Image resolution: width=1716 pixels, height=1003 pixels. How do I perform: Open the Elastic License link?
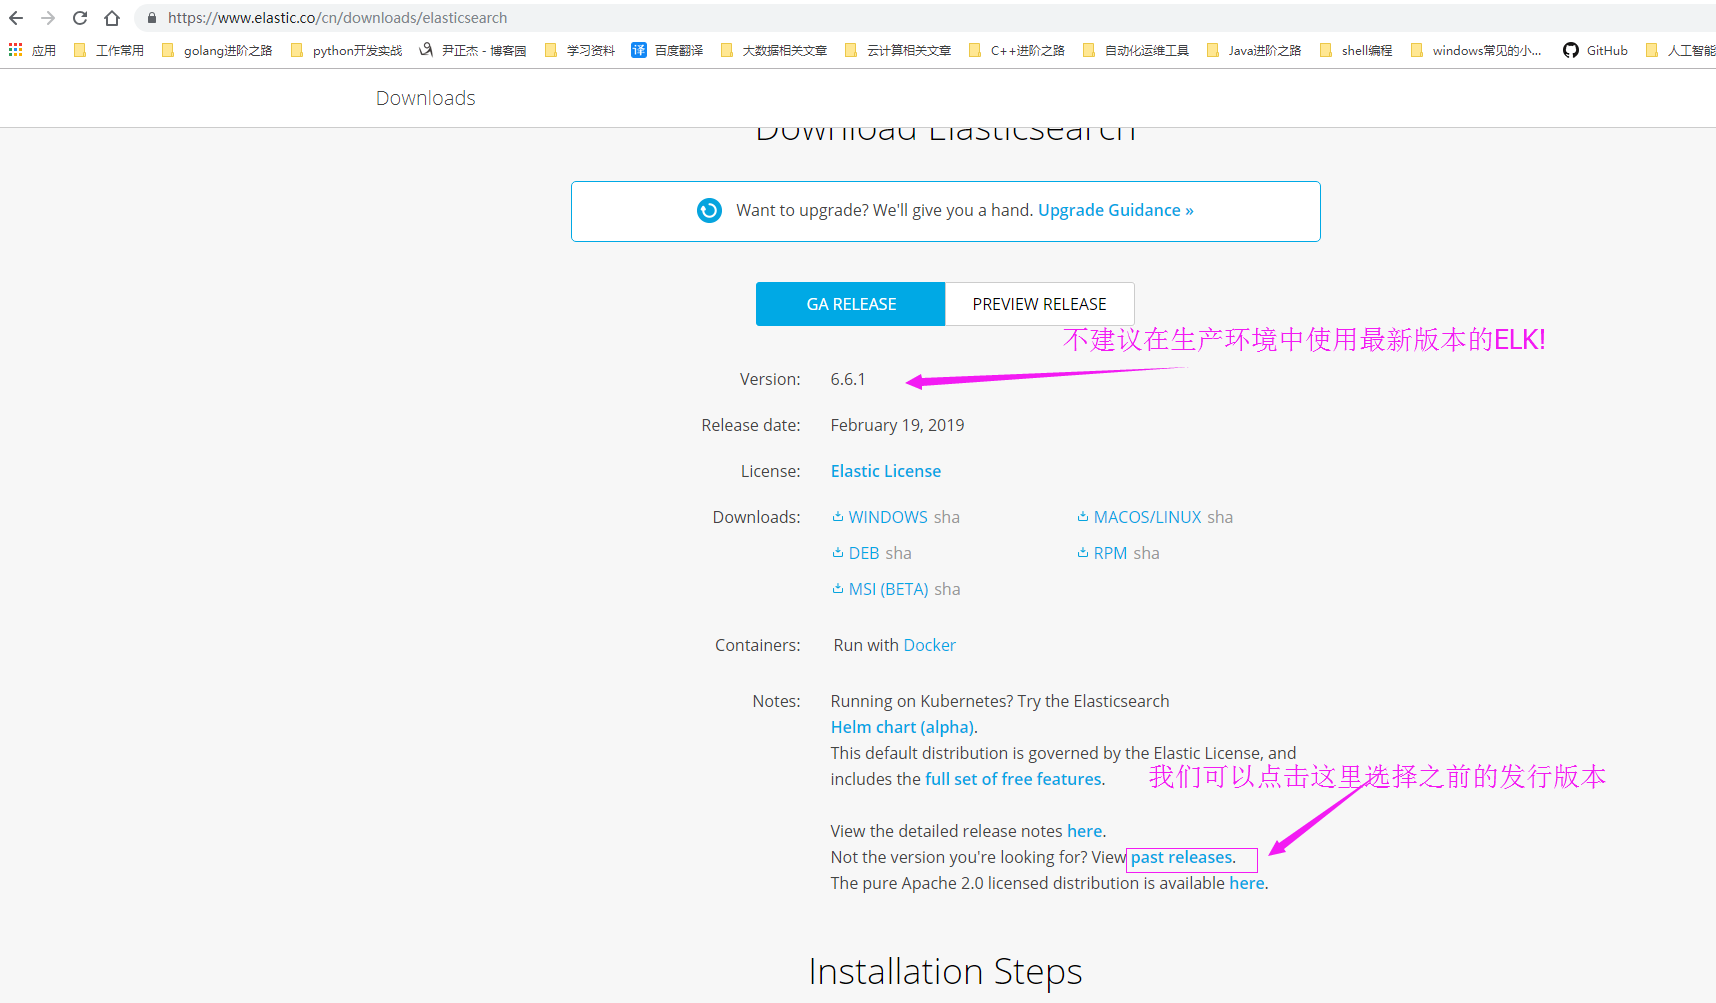(886, 471)
